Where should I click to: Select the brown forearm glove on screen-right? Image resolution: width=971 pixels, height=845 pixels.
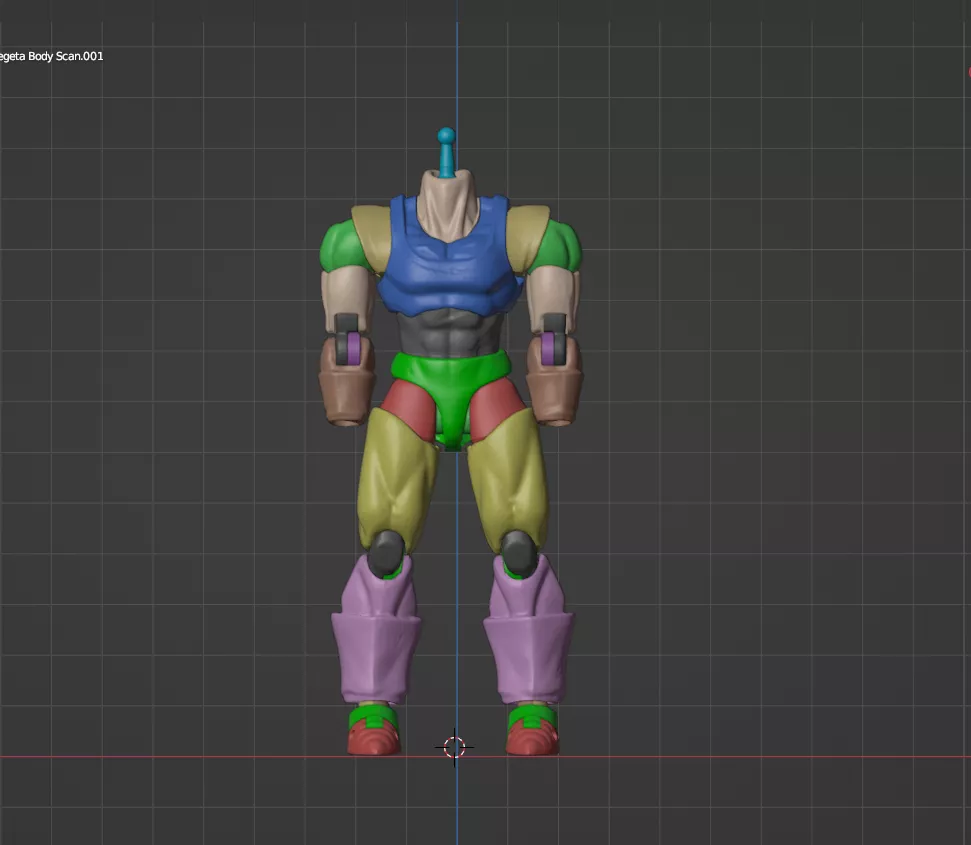(555, 393)
